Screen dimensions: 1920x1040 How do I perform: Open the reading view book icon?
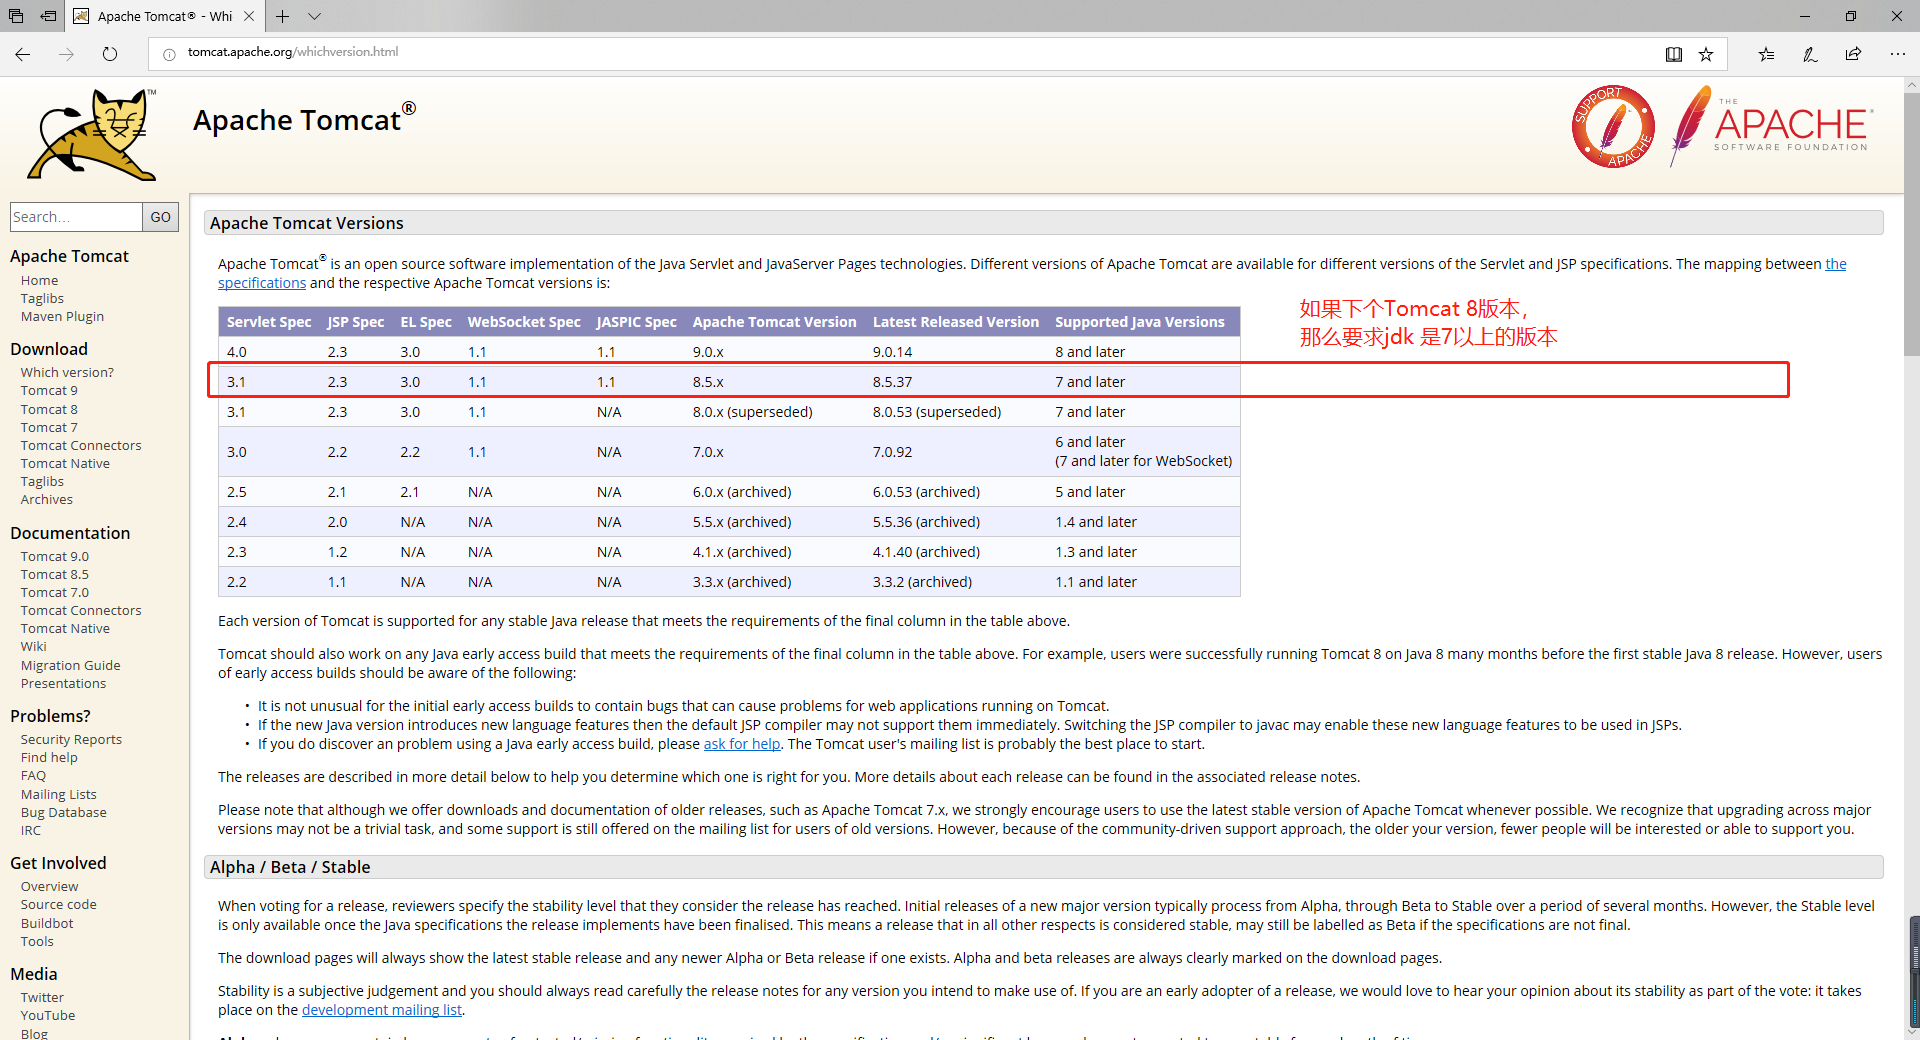(1673, 54)
